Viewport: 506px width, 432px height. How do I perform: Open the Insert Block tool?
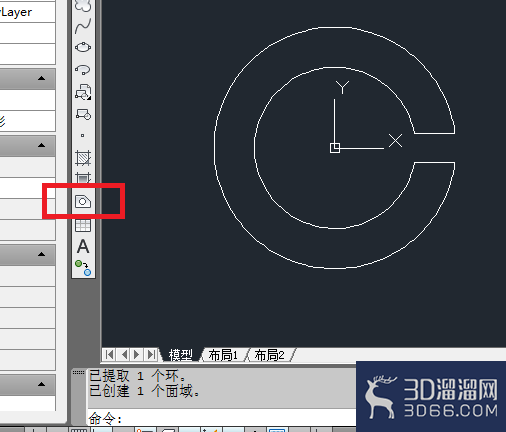(x=83, y=92)
